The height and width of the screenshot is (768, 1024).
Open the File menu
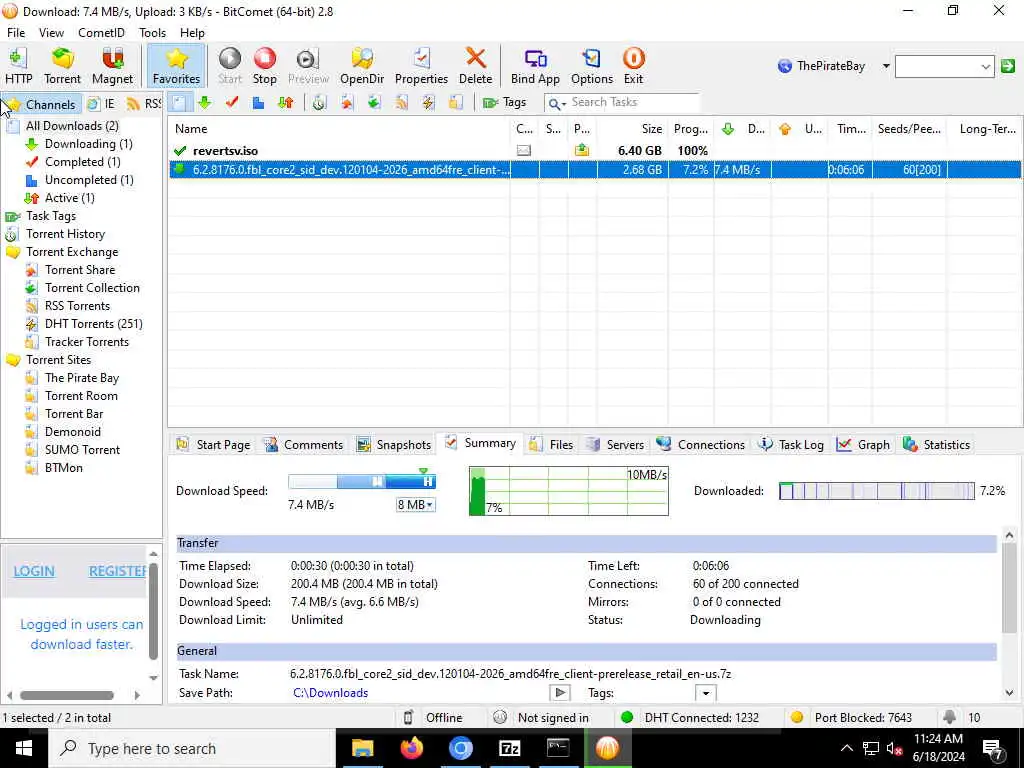pos(16,33)
